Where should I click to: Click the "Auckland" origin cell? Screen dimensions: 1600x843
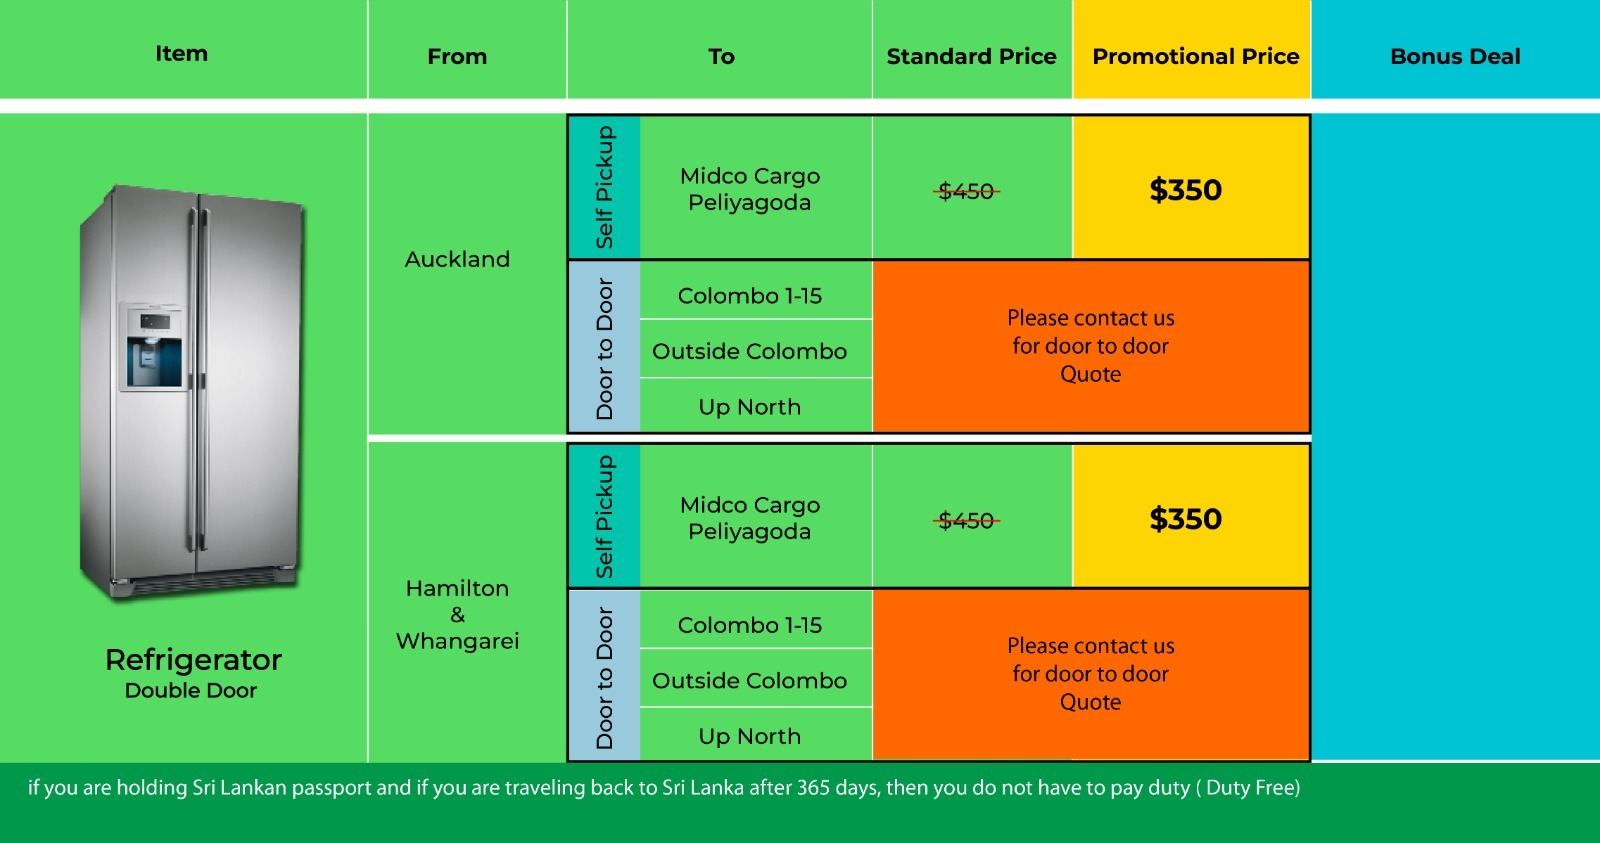pos(457,260)
